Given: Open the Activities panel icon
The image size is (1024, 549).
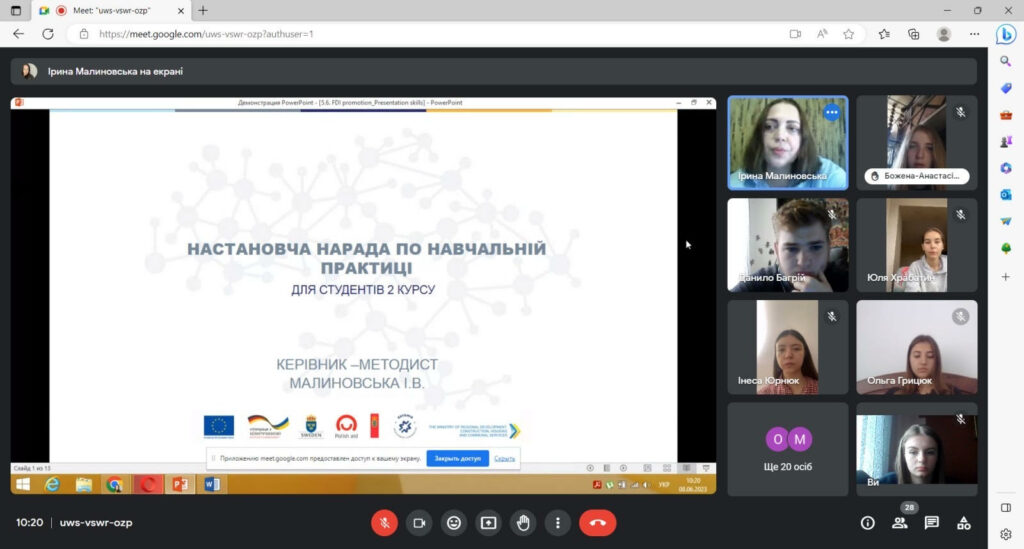Looking at the screenshot, I should click(964, 522).
